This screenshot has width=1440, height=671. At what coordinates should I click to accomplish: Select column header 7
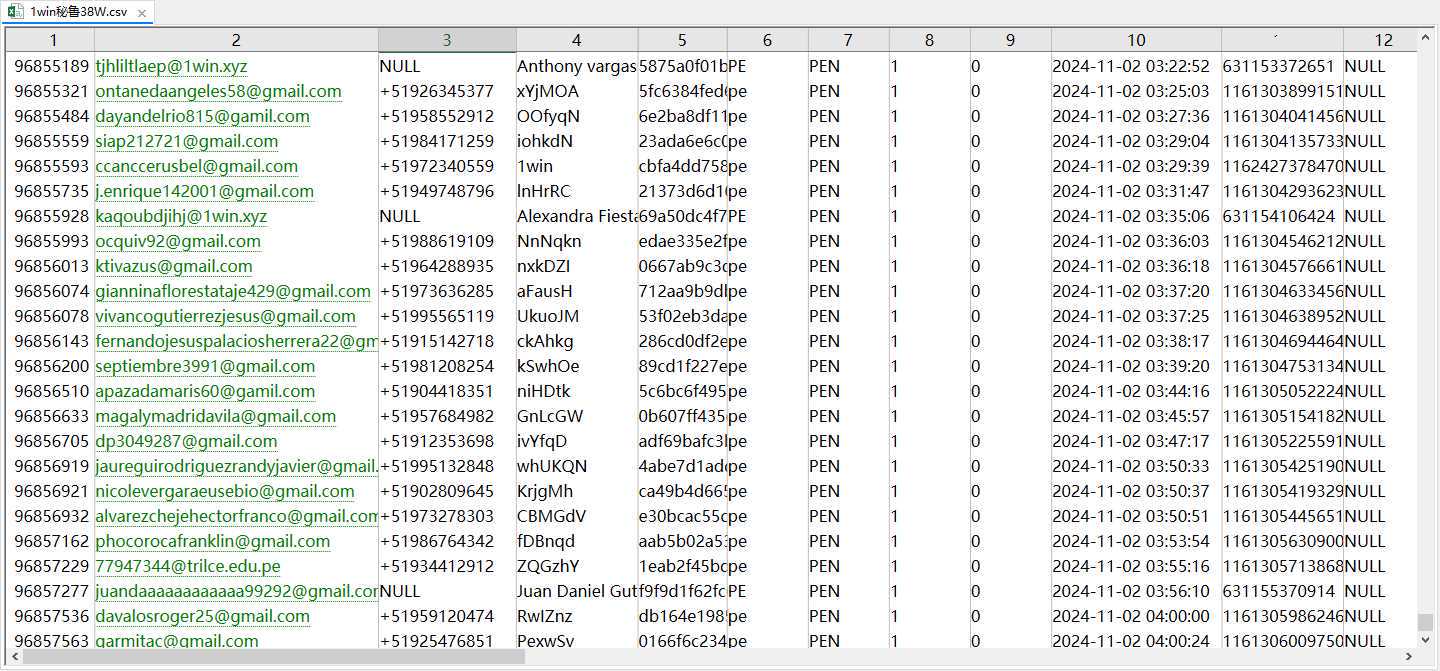click(848, 40)
